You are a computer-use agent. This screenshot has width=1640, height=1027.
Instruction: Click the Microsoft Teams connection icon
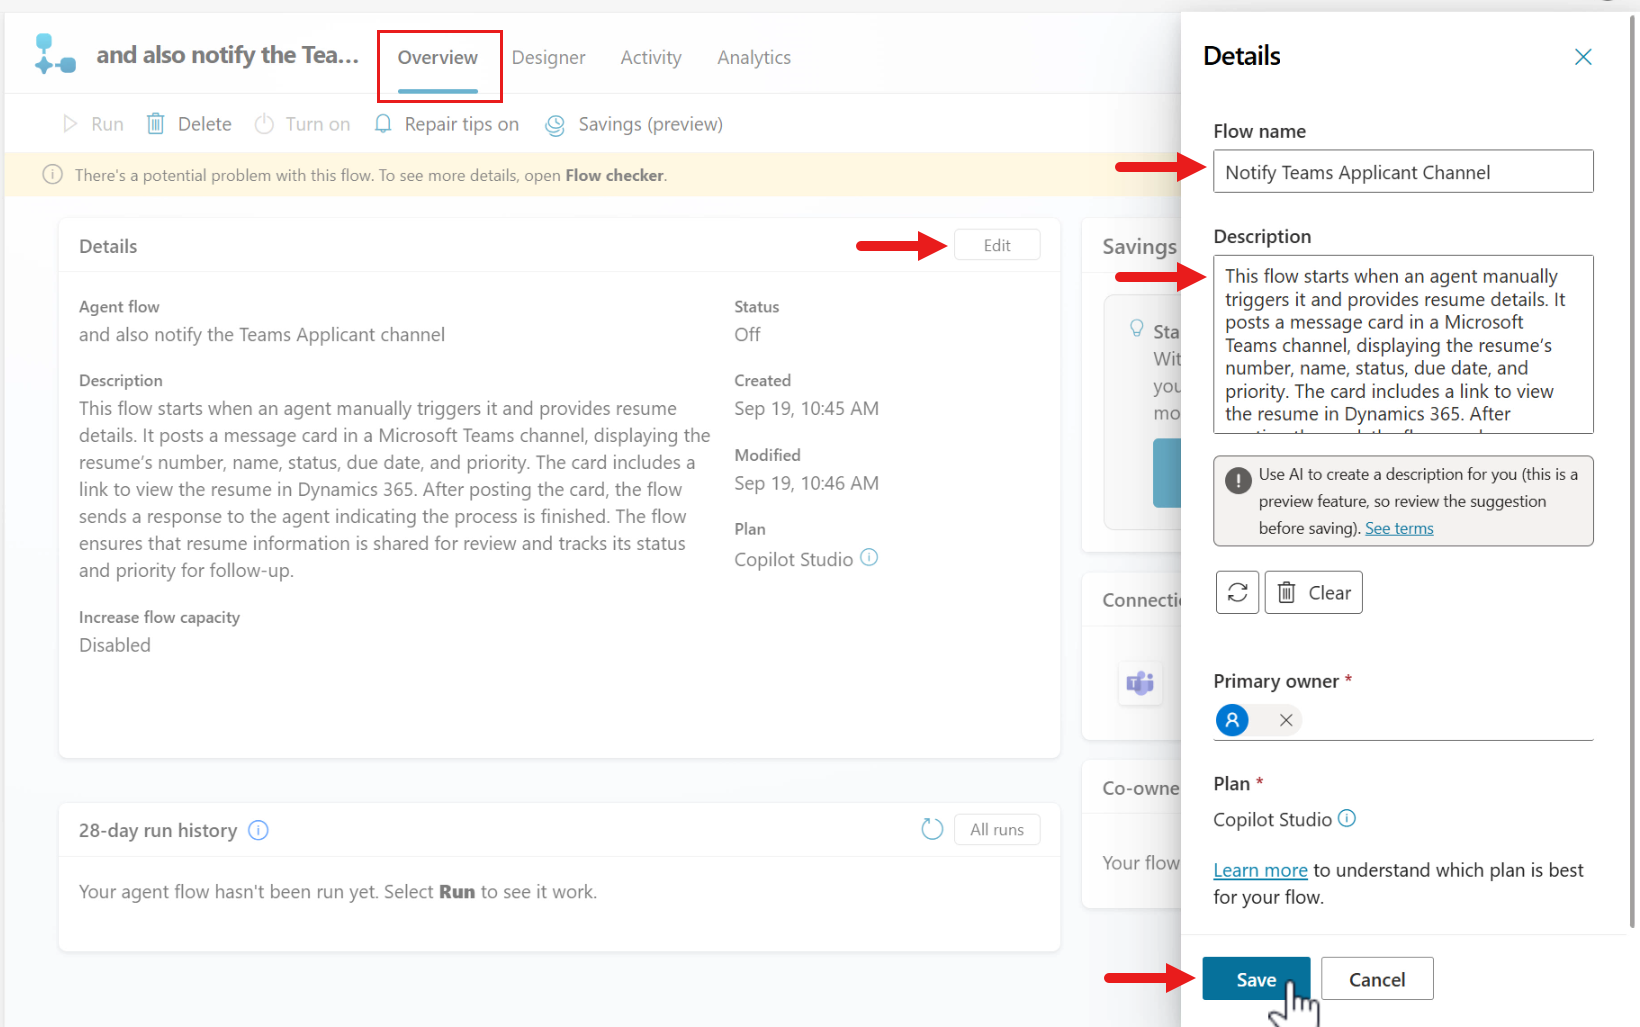1140,684
